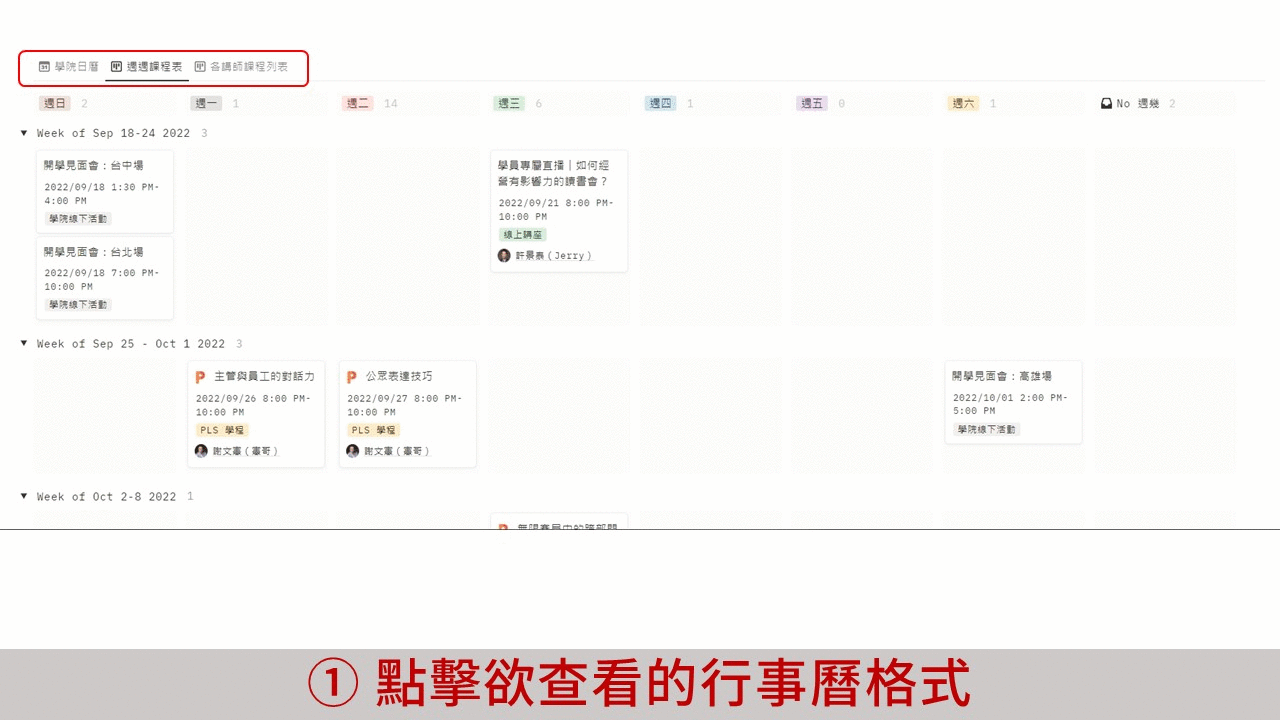1280x720 pixels.
Task: Click the 2022/09/18 1:30 PM date text
Action: tap(102, 194)
